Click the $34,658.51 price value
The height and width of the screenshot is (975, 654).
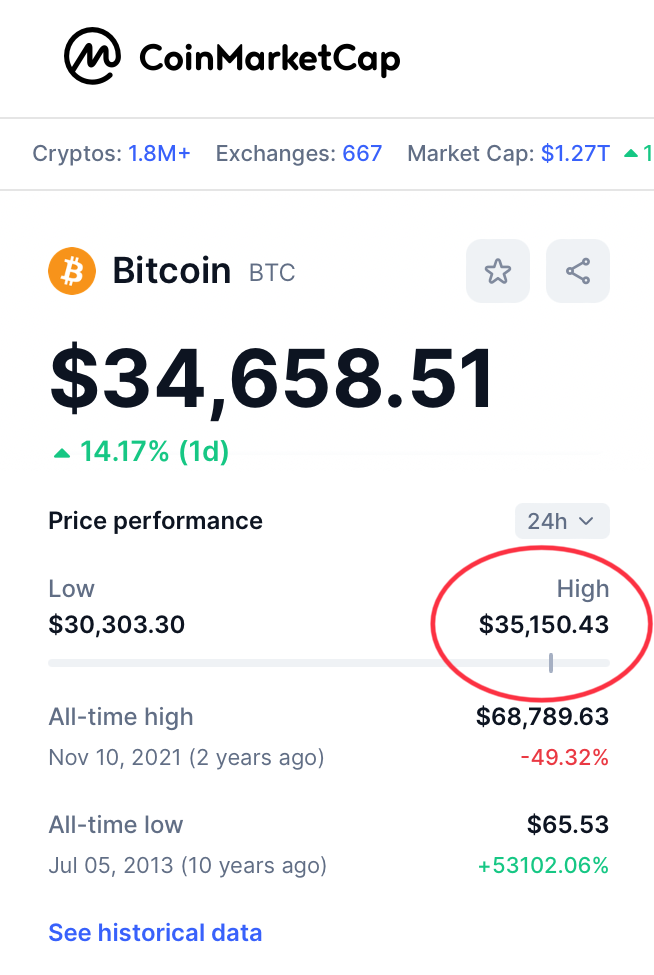tap(272, 378)
